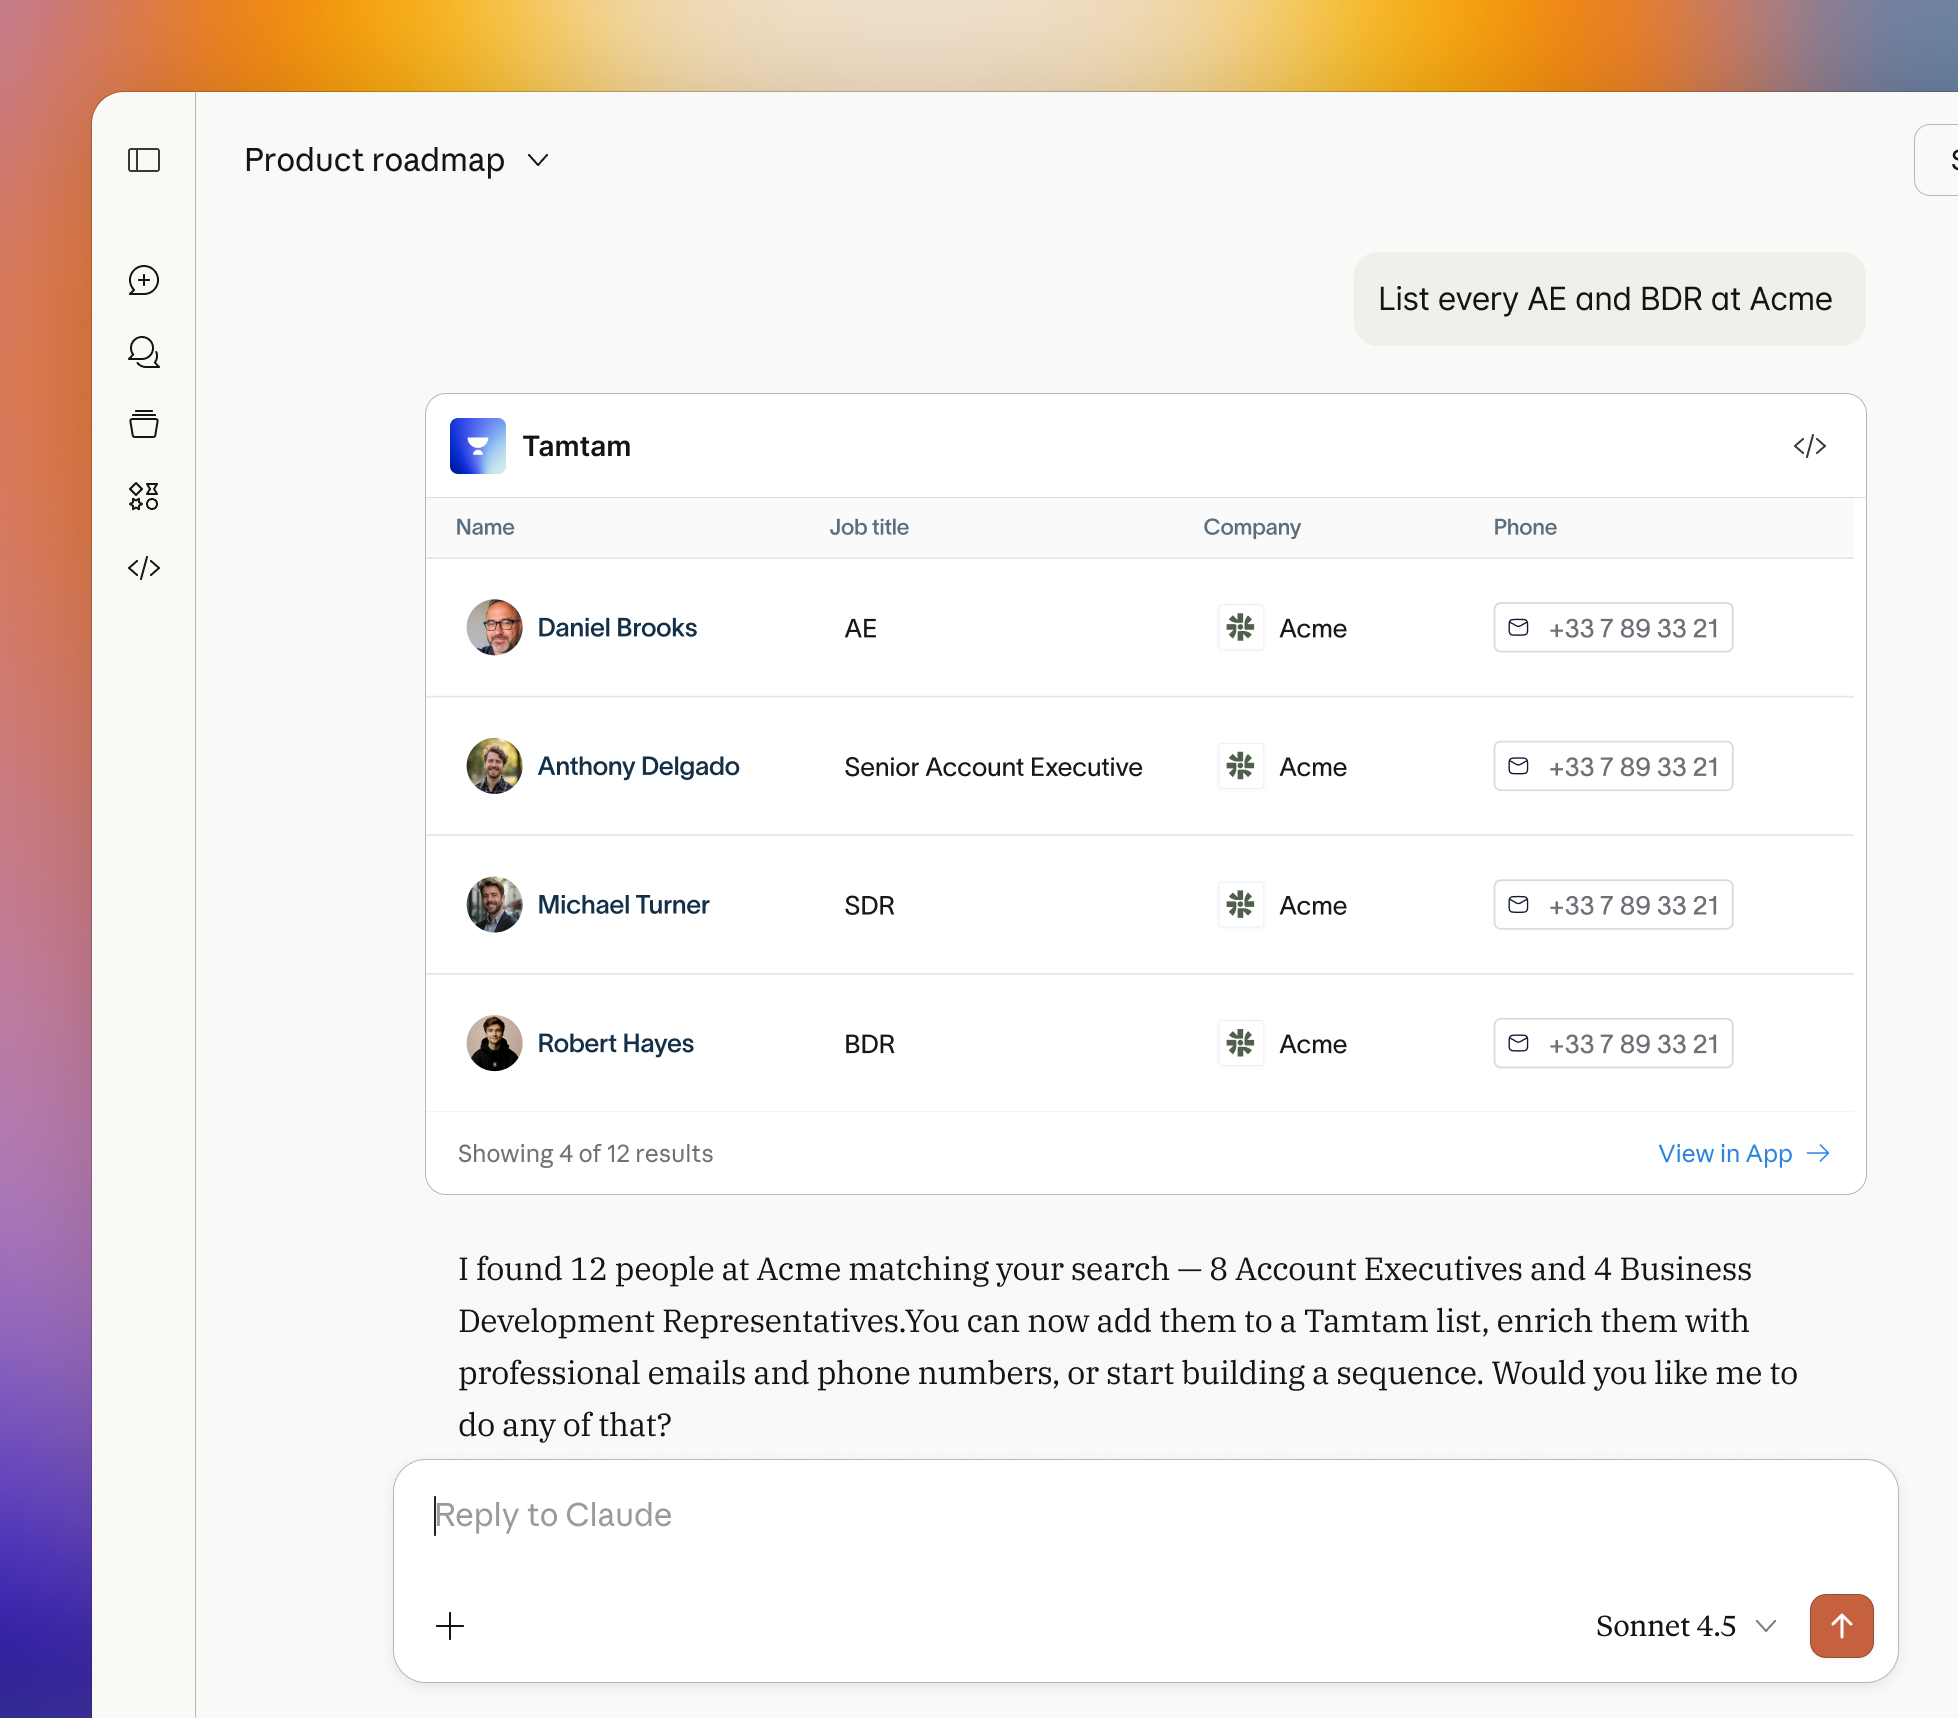Click Michael Turner avatar photo

pos(494,905)
